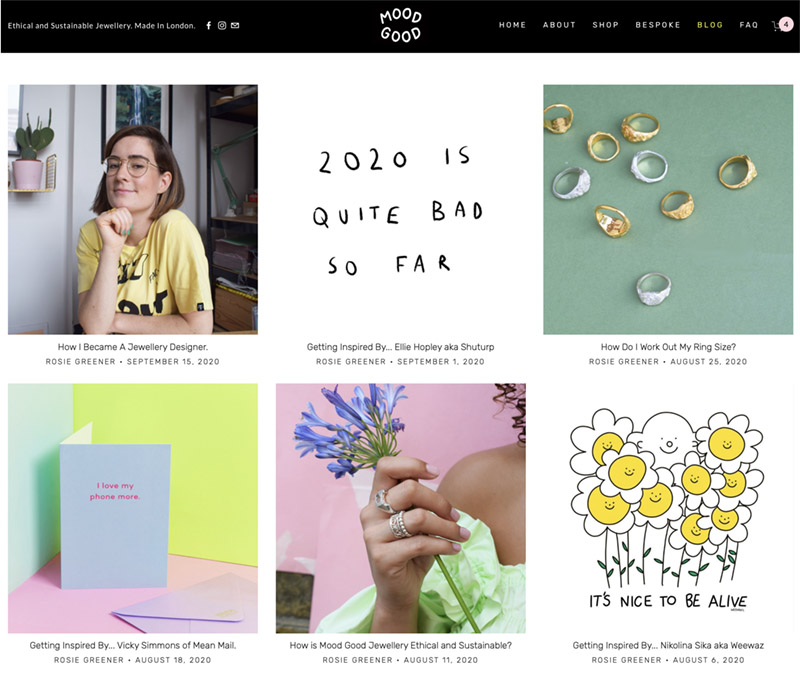The width and height of the screenshot is (800, 681).
Task: Open the Facebook icon in header
Action: tap(209, 26)
